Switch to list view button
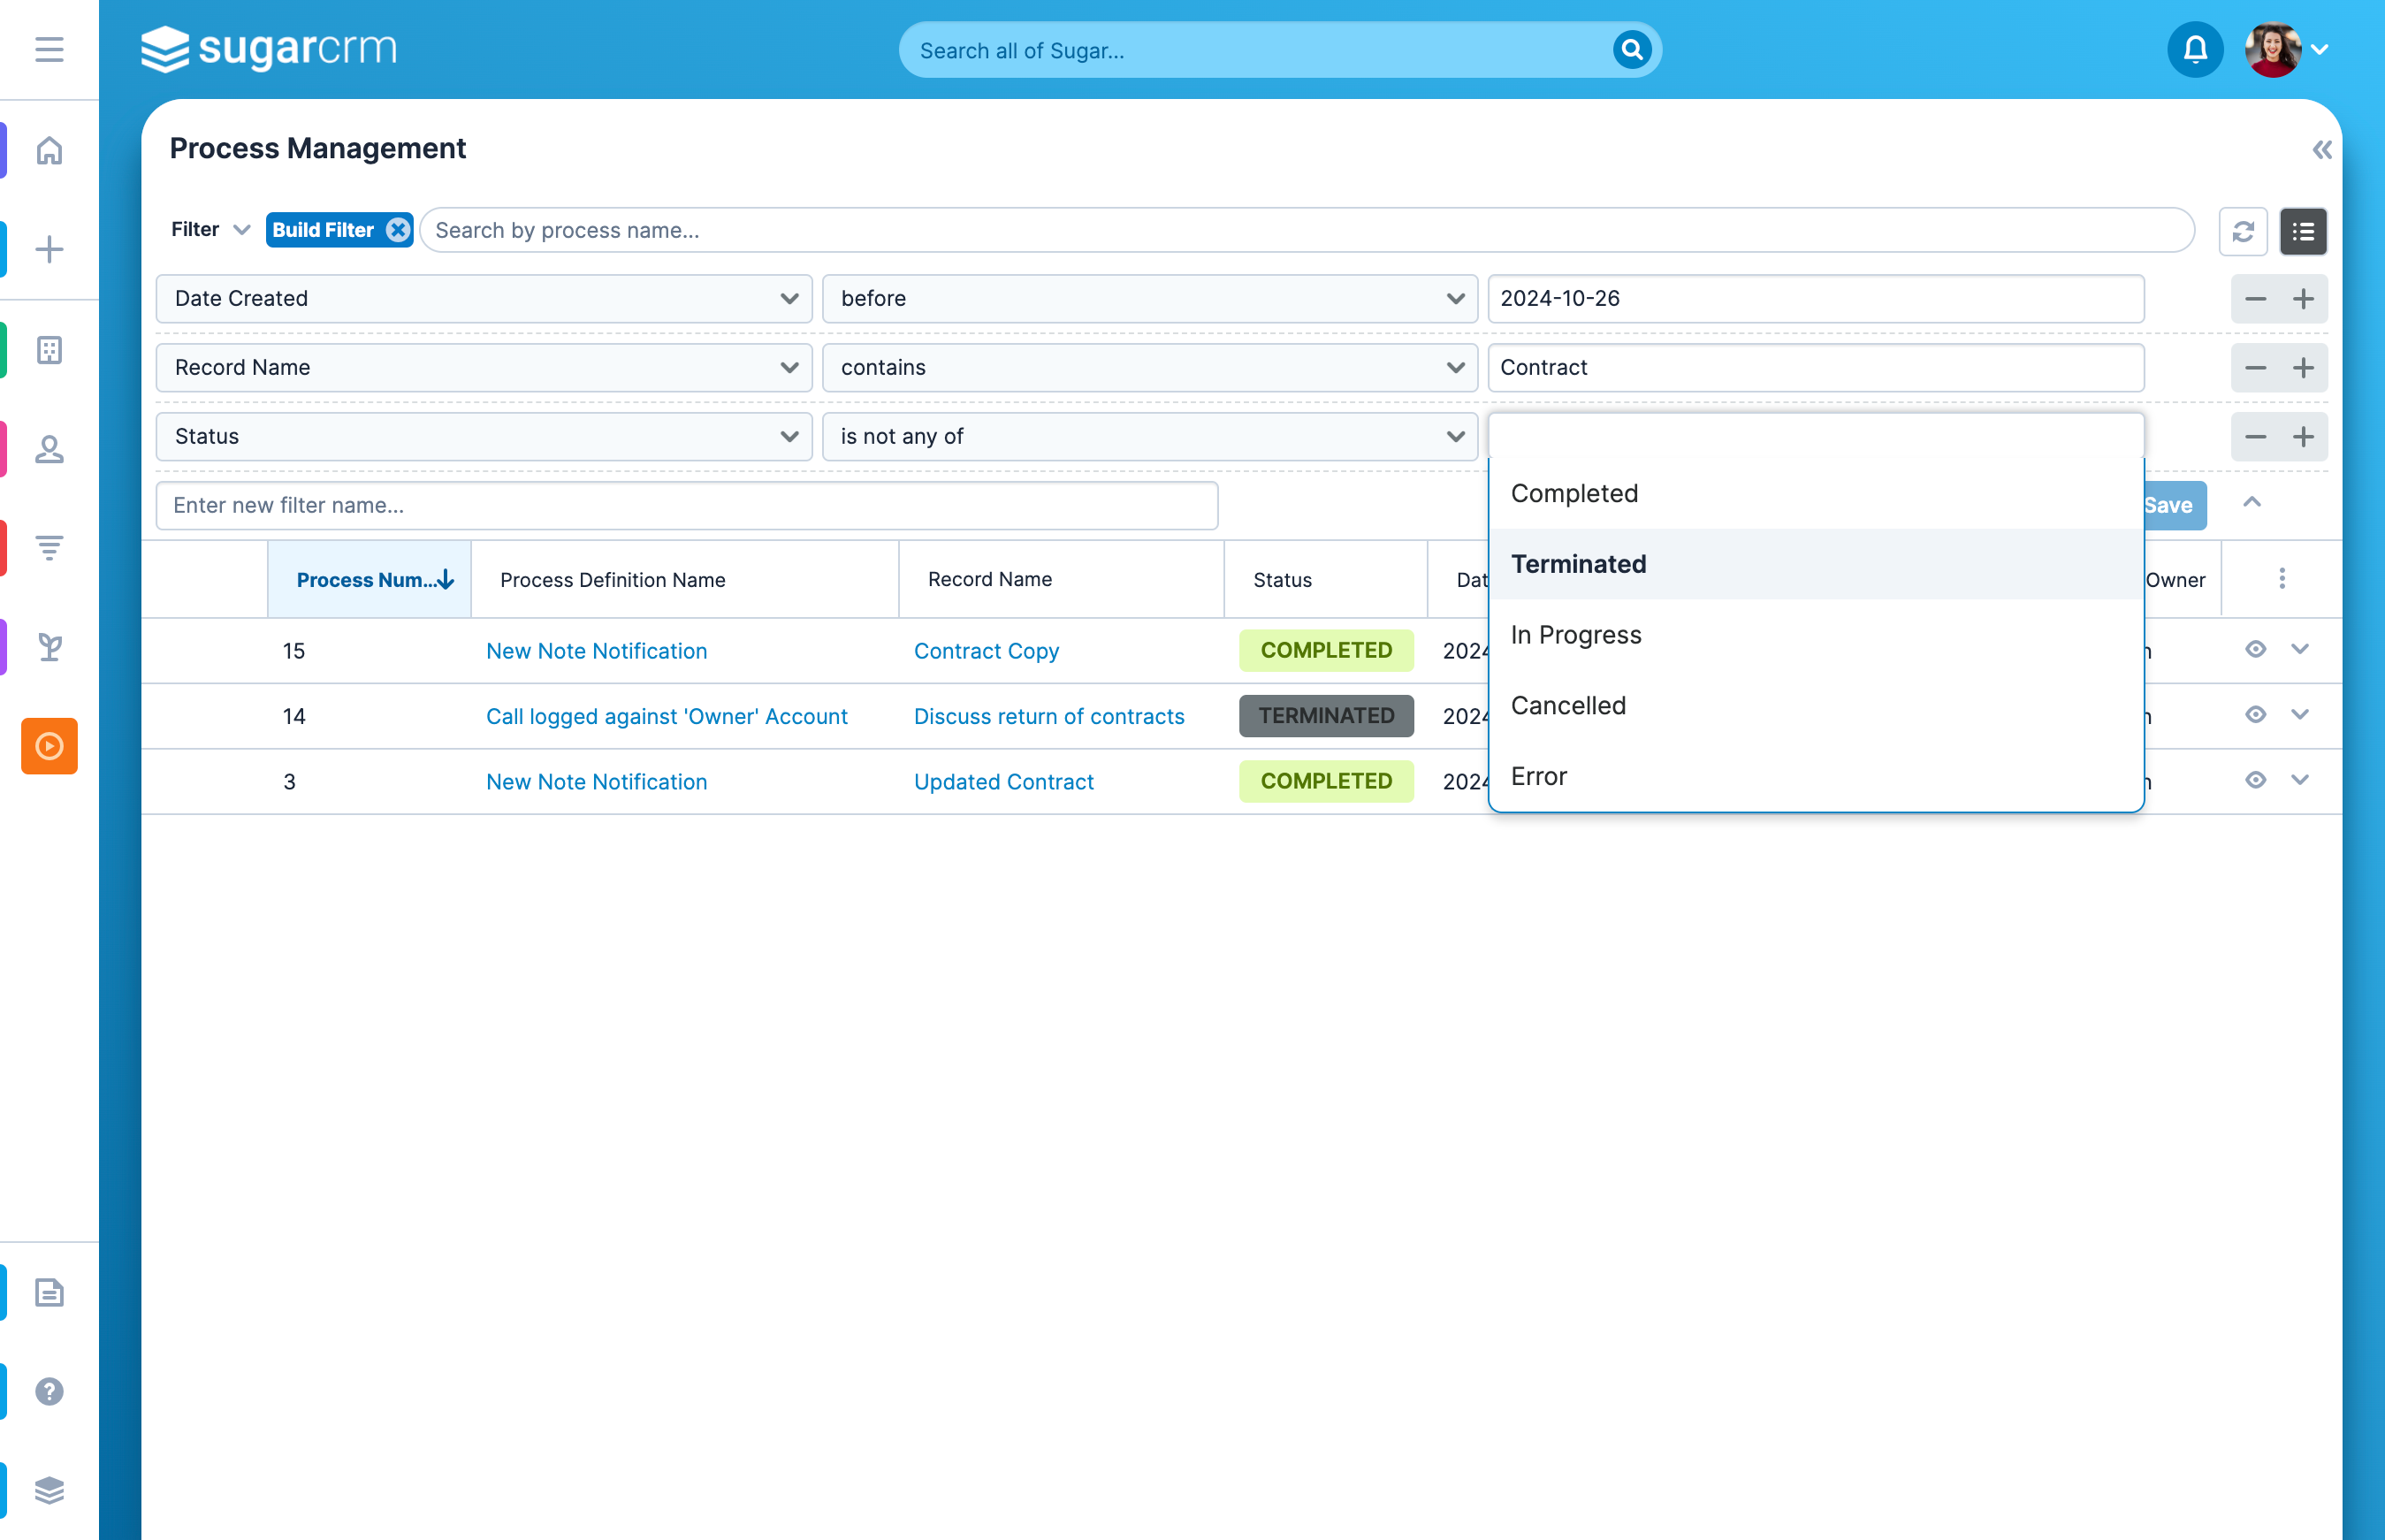The width and height of the screenshot is (2385, 1540). (x=2303, y=231)
